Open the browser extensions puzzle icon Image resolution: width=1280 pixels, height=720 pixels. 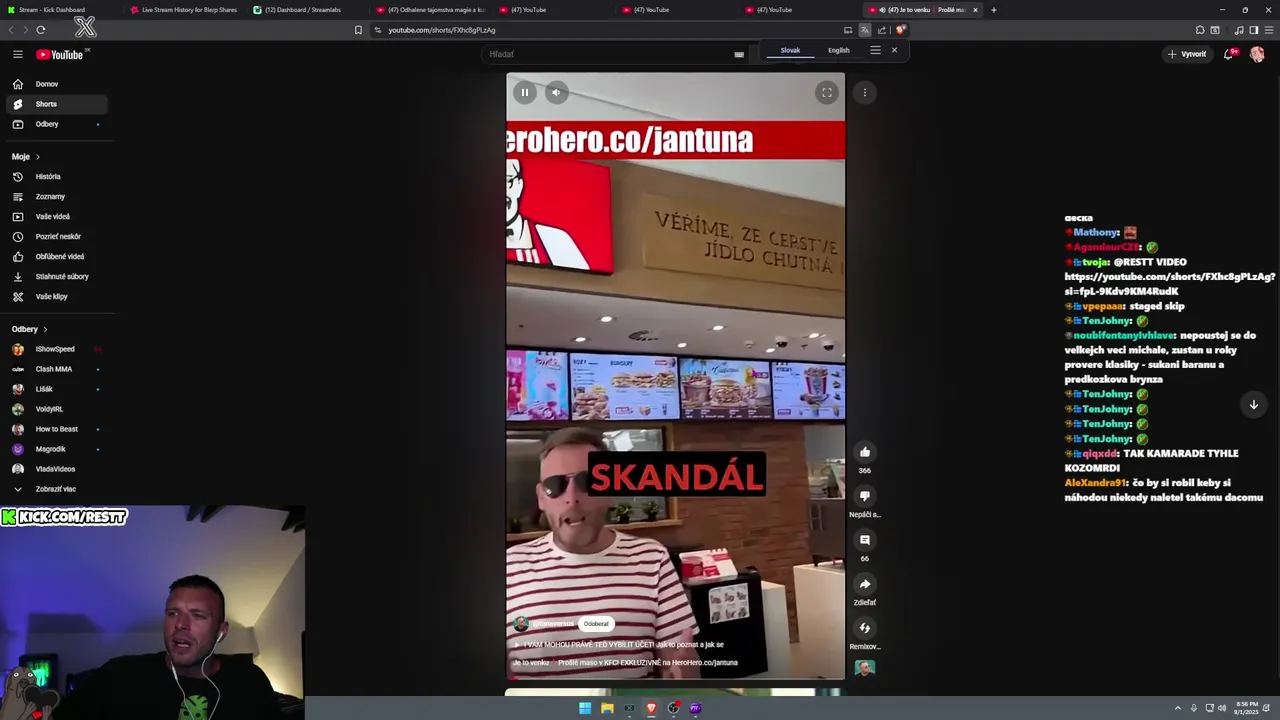point(1200,30)
